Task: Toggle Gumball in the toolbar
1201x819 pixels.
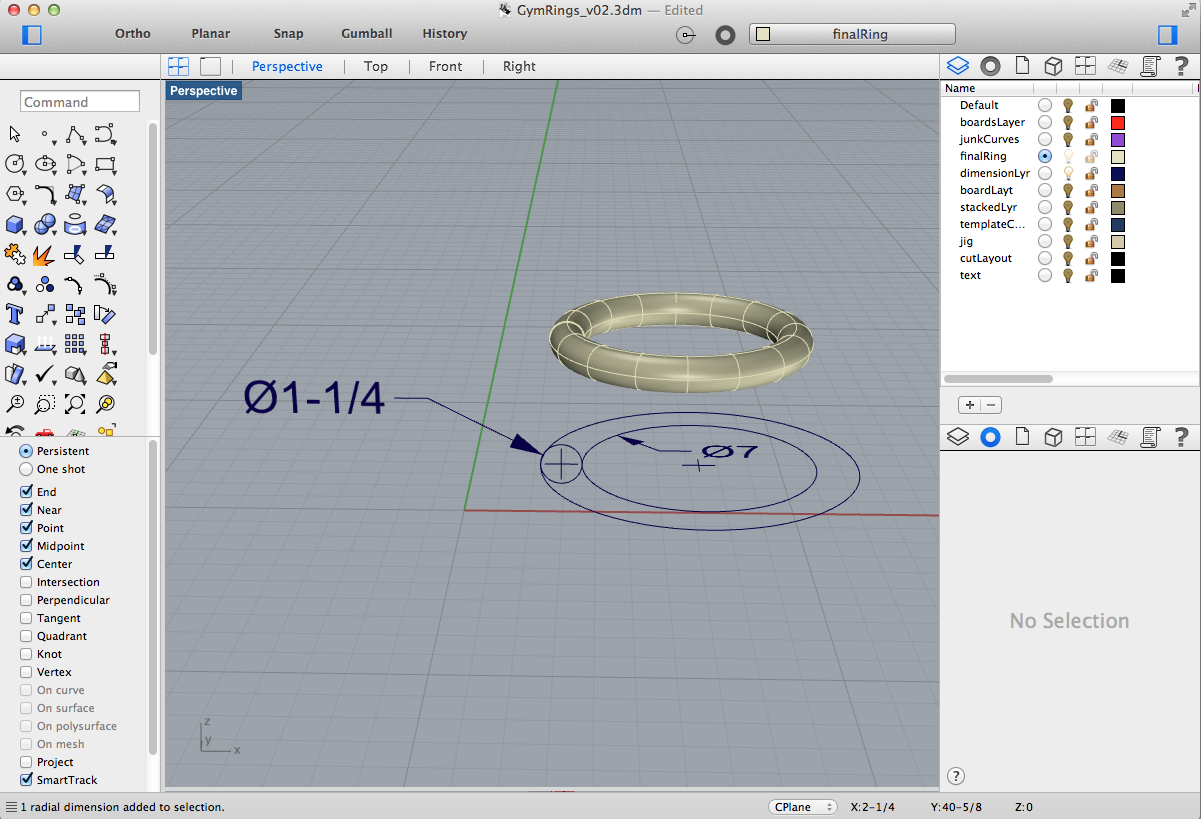Action: pos(366,33)
